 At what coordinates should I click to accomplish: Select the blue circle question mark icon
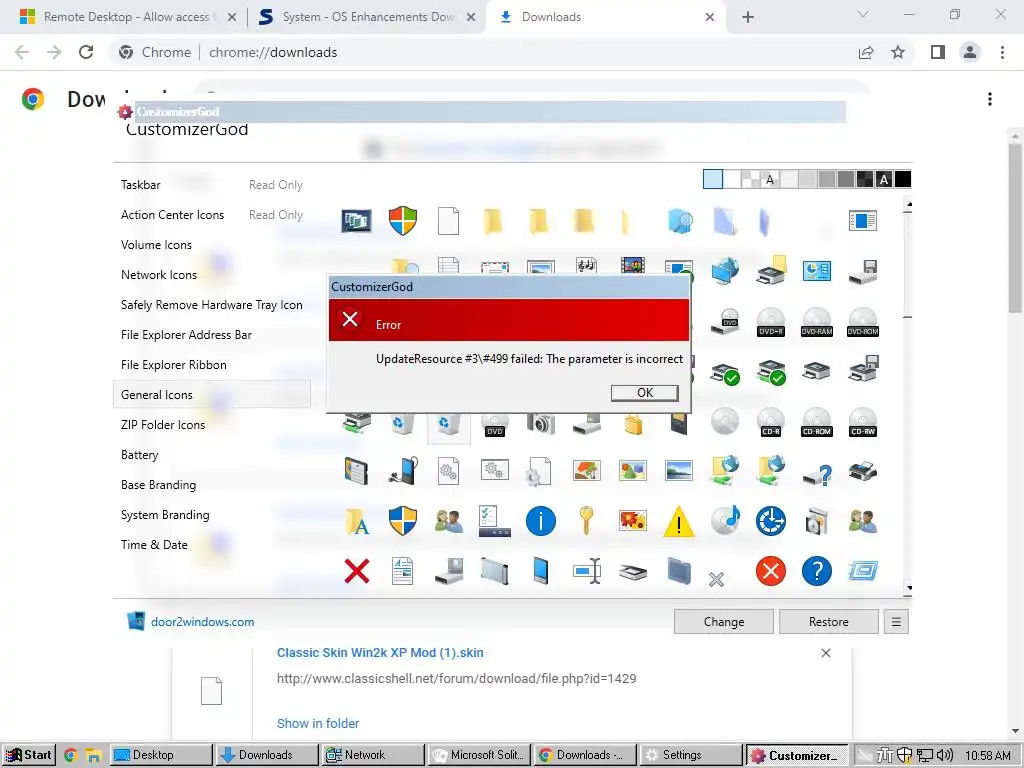point(816,571)
